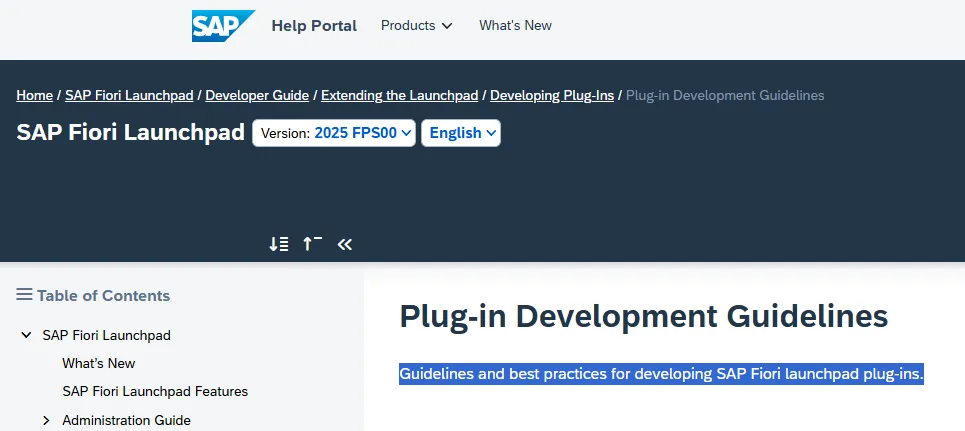Screen dimensions: 965x431
Task: Click the SAP logo
Action: [x=223, y=26]
